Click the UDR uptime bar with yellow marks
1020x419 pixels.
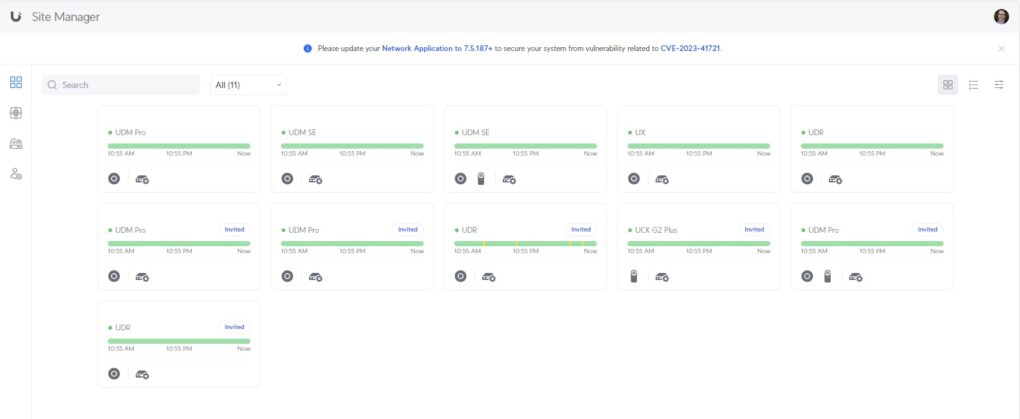click(525, 243)
